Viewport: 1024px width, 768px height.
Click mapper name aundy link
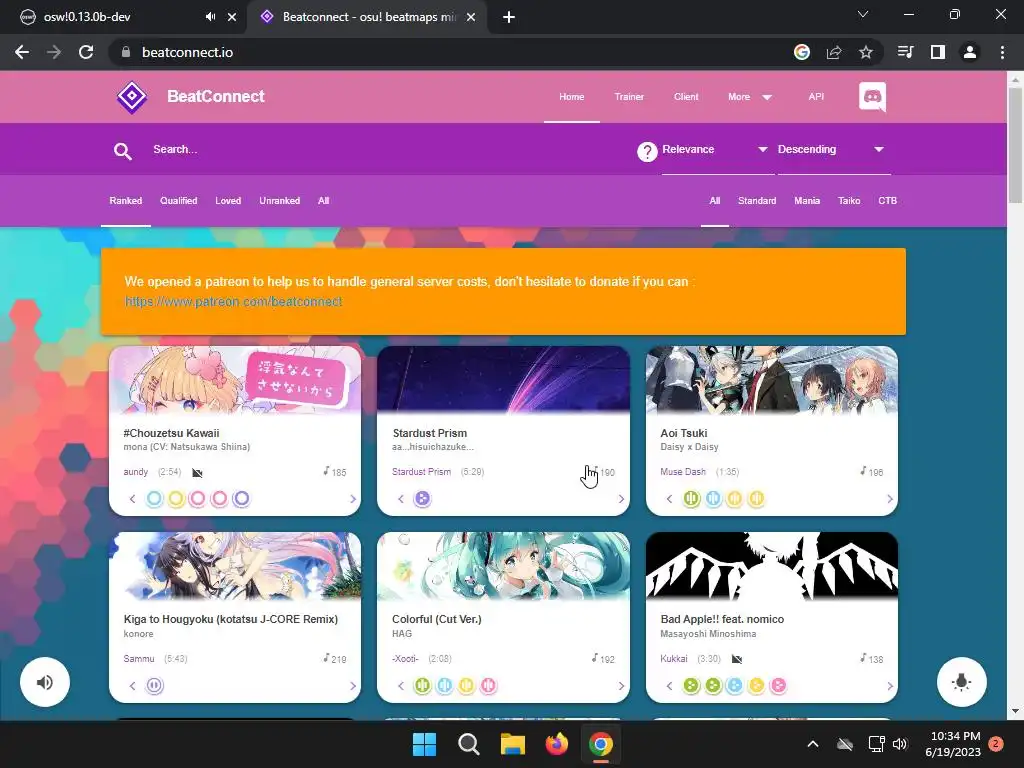pyautogui.click(x=136, y=472)
